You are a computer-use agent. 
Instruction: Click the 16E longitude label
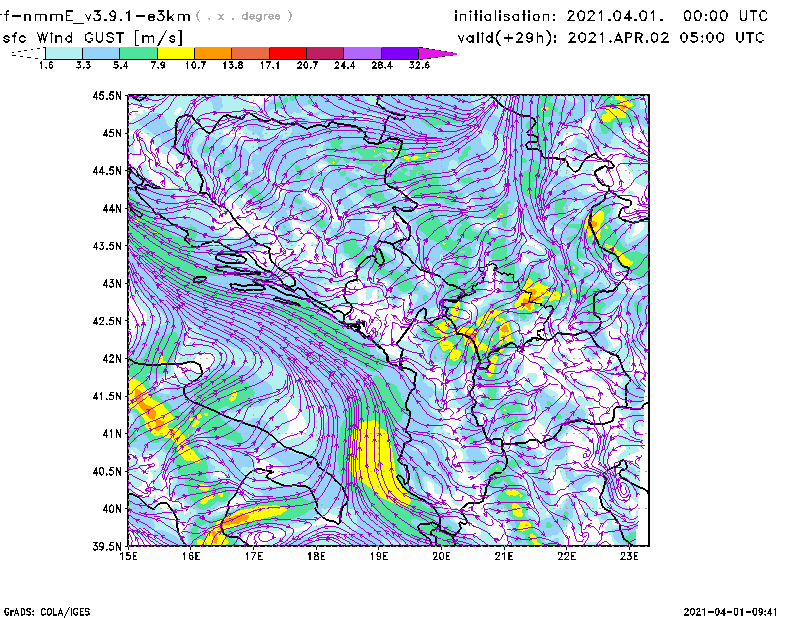(191, 556)
